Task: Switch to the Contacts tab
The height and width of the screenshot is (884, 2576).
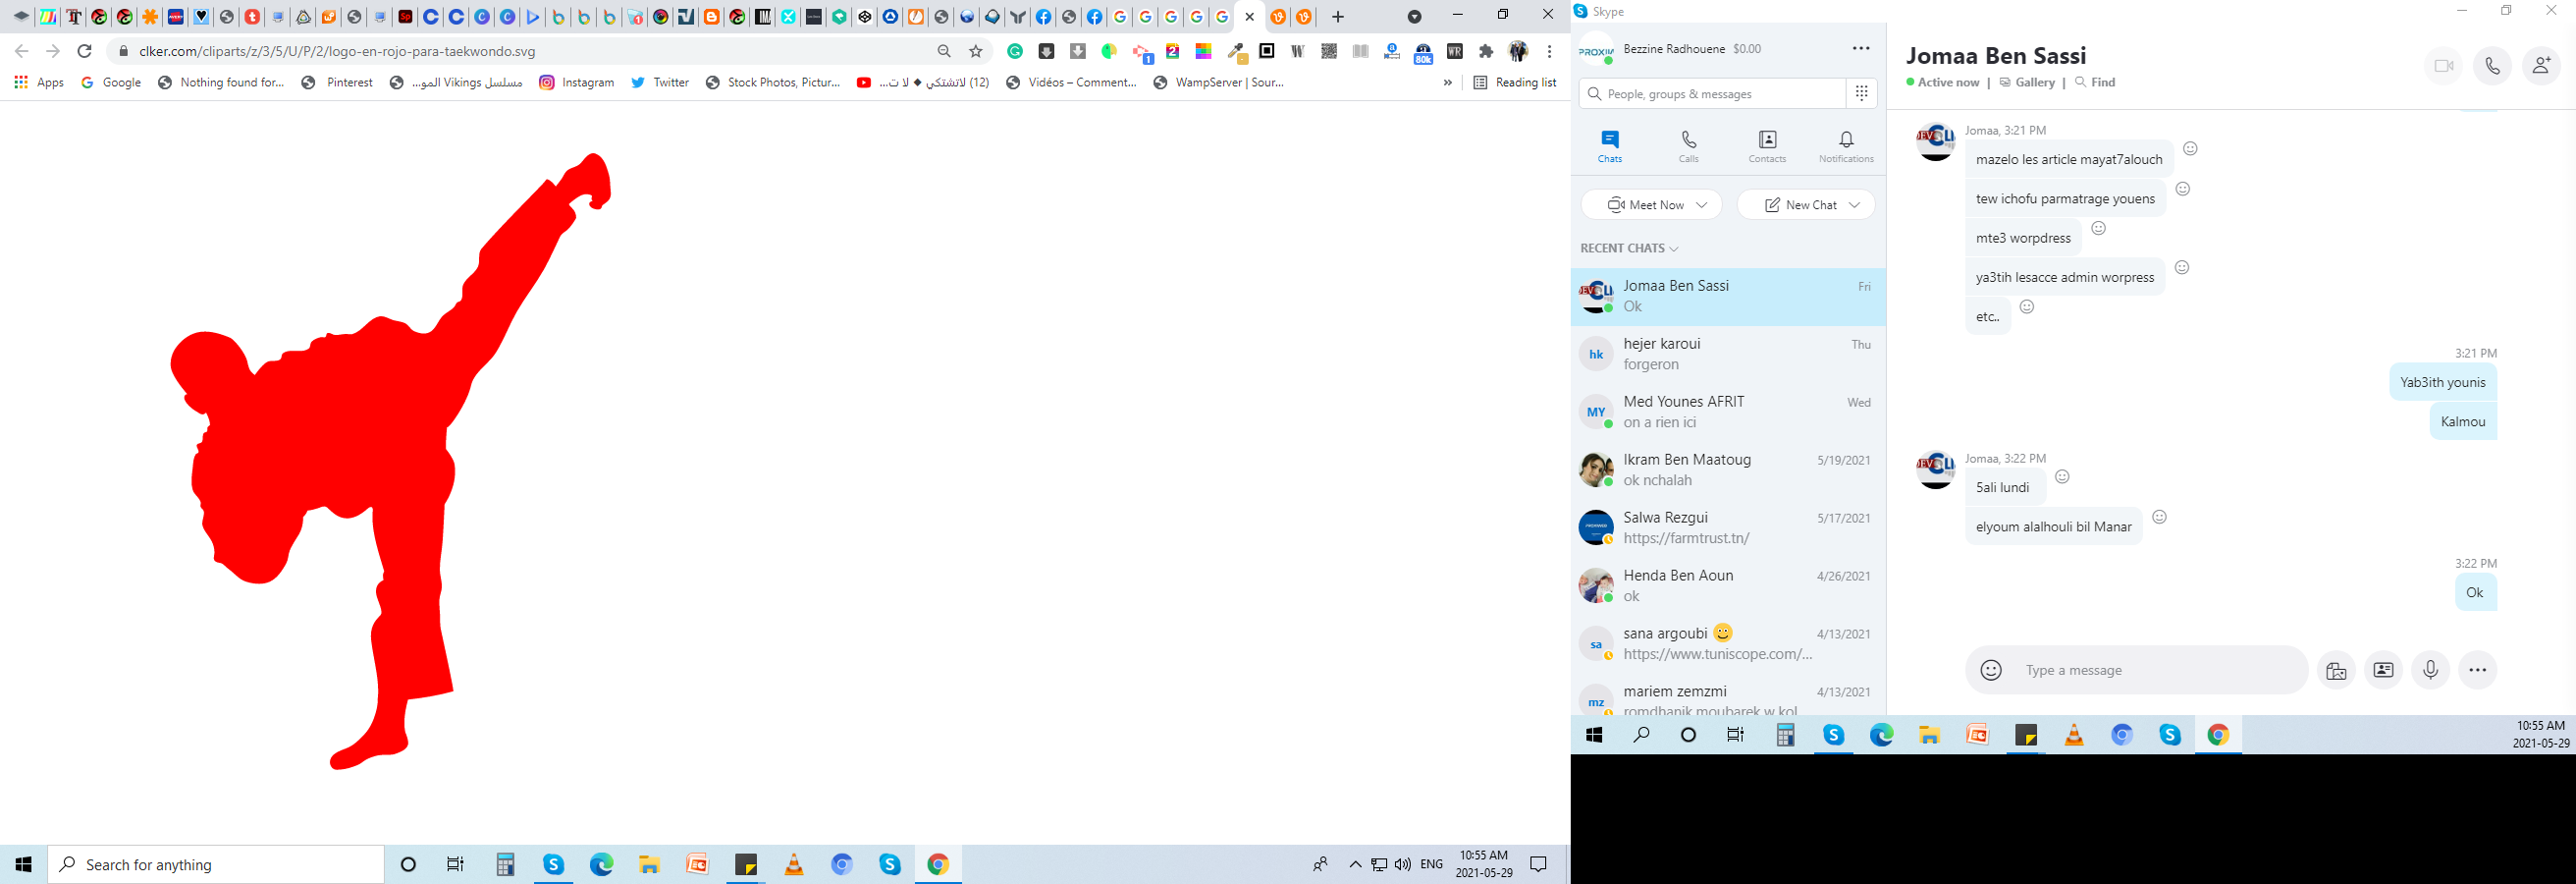Action: [x=1767, y=146]
